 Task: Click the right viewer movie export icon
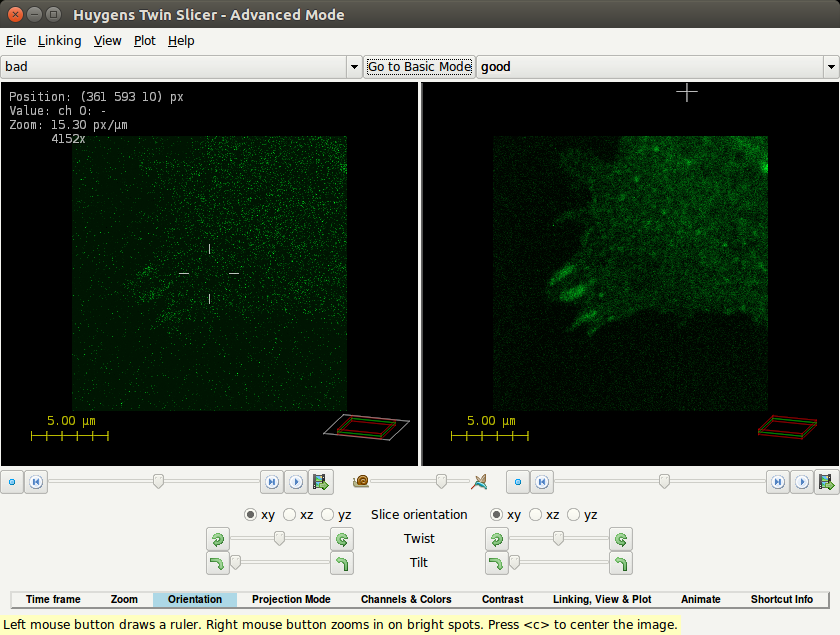(827, 482)
